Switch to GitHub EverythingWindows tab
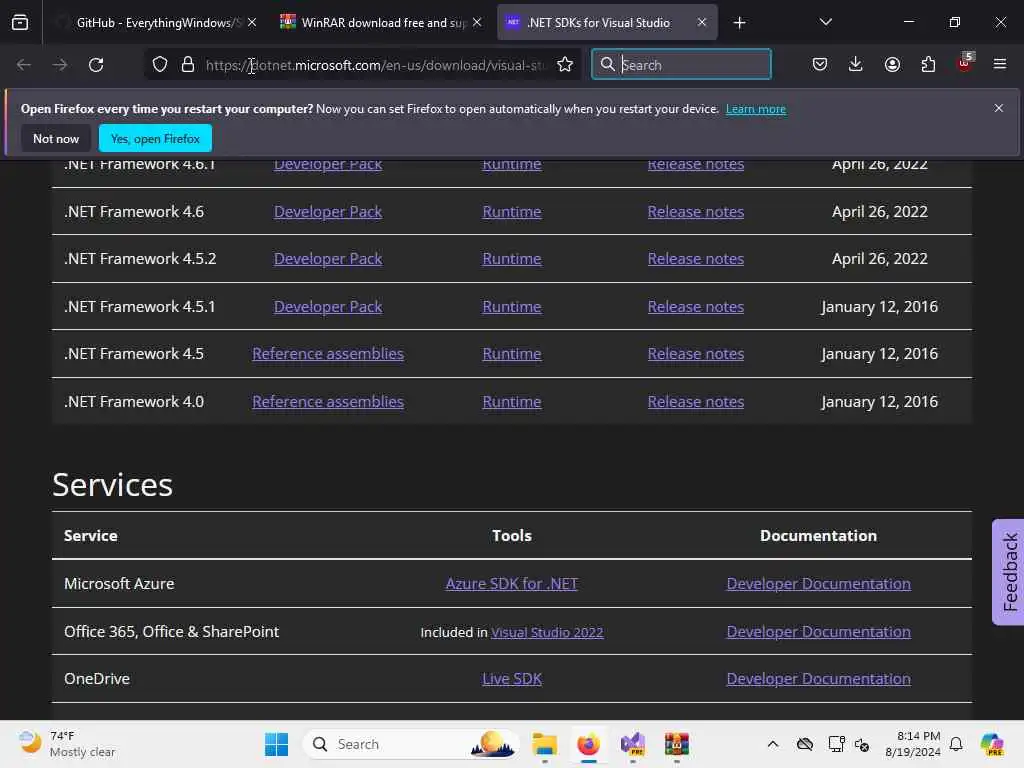1024x768 pixels. point(152,23)
